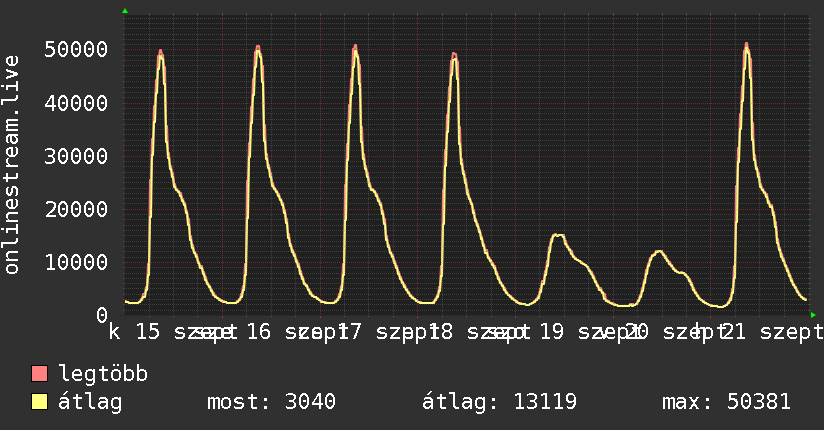This screenshot has height=430, width=824.
Task: Click the 40000 y-axis label
Action: click(76, 103)
